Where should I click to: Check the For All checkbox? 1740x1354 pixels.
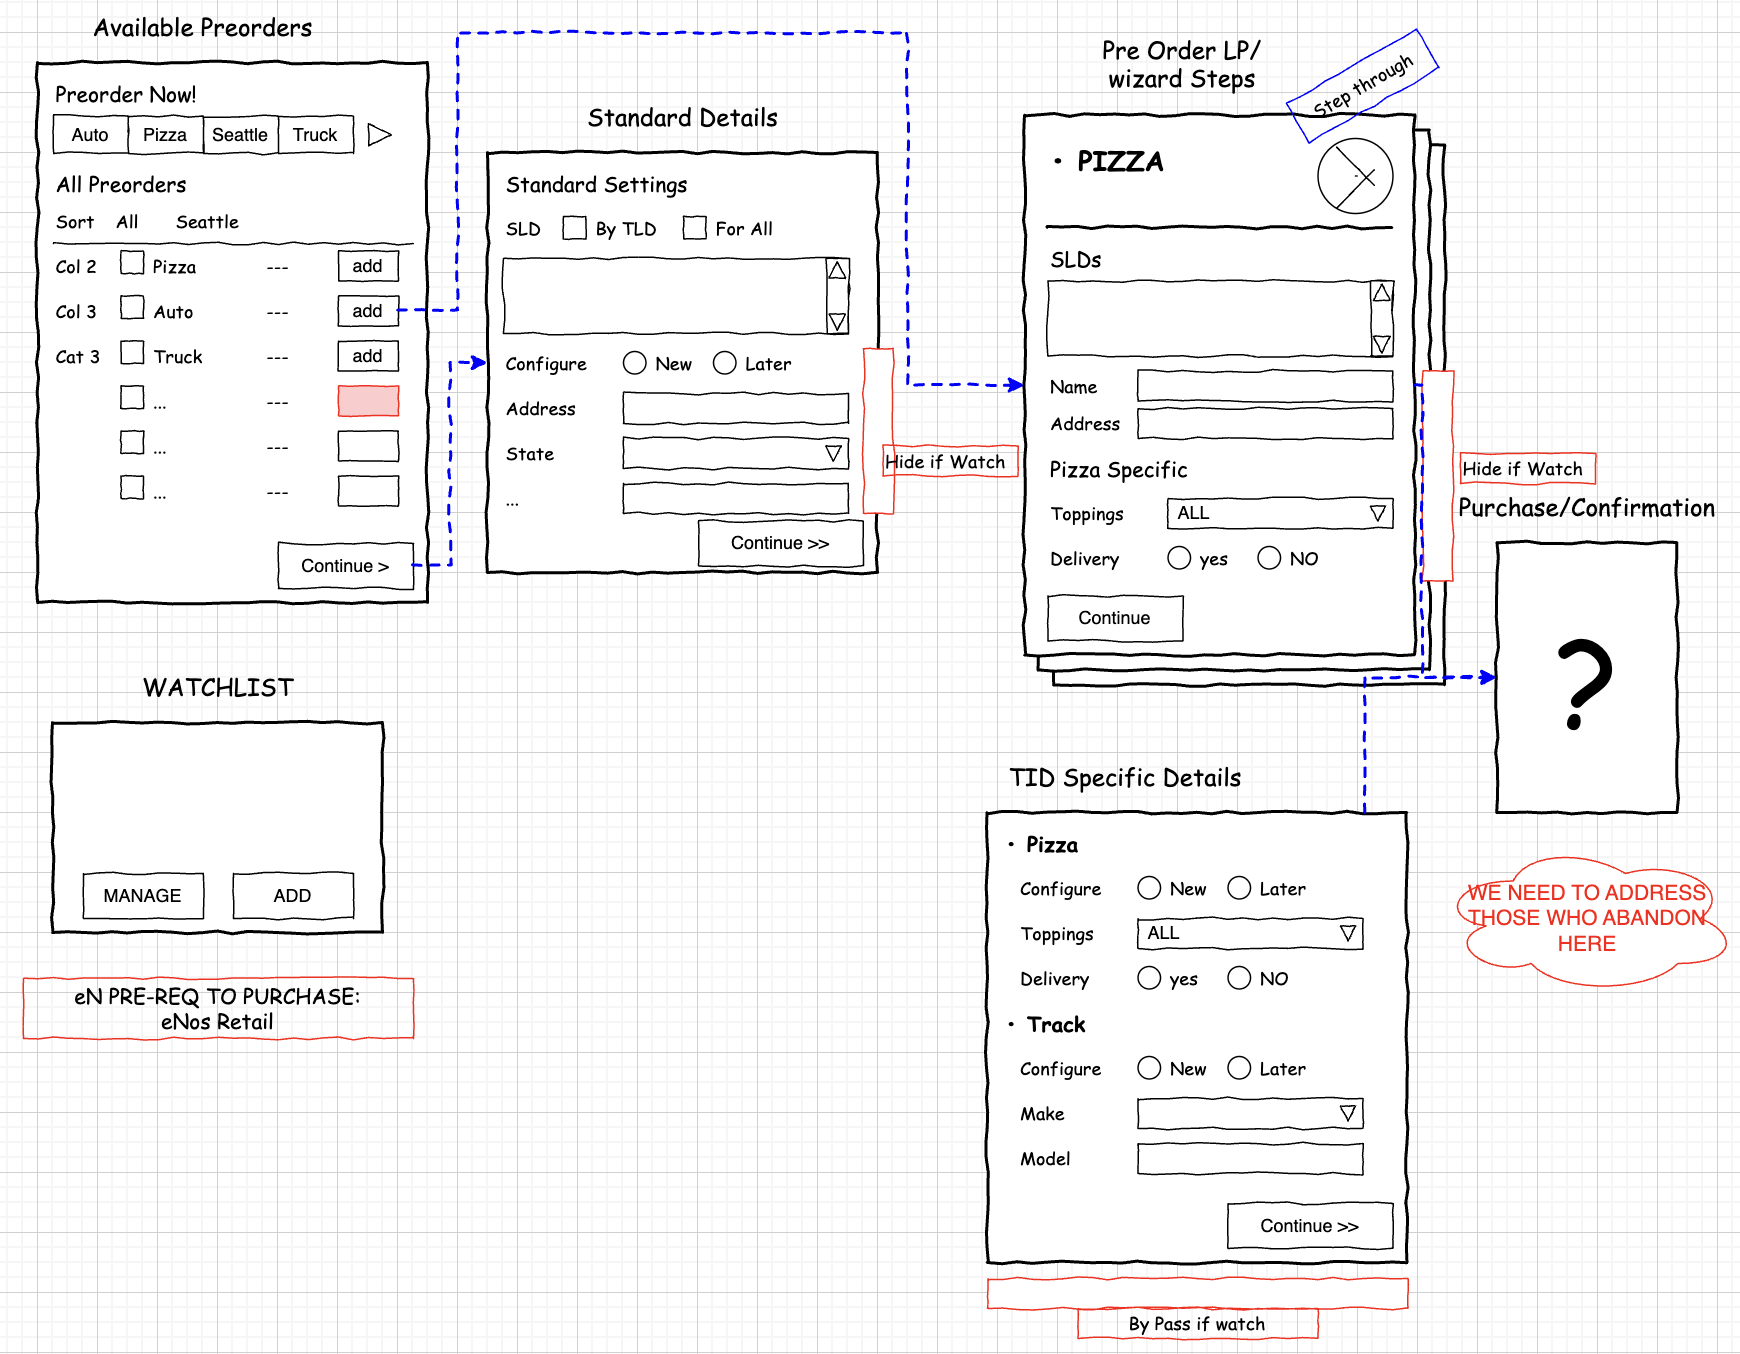point(694,228)
